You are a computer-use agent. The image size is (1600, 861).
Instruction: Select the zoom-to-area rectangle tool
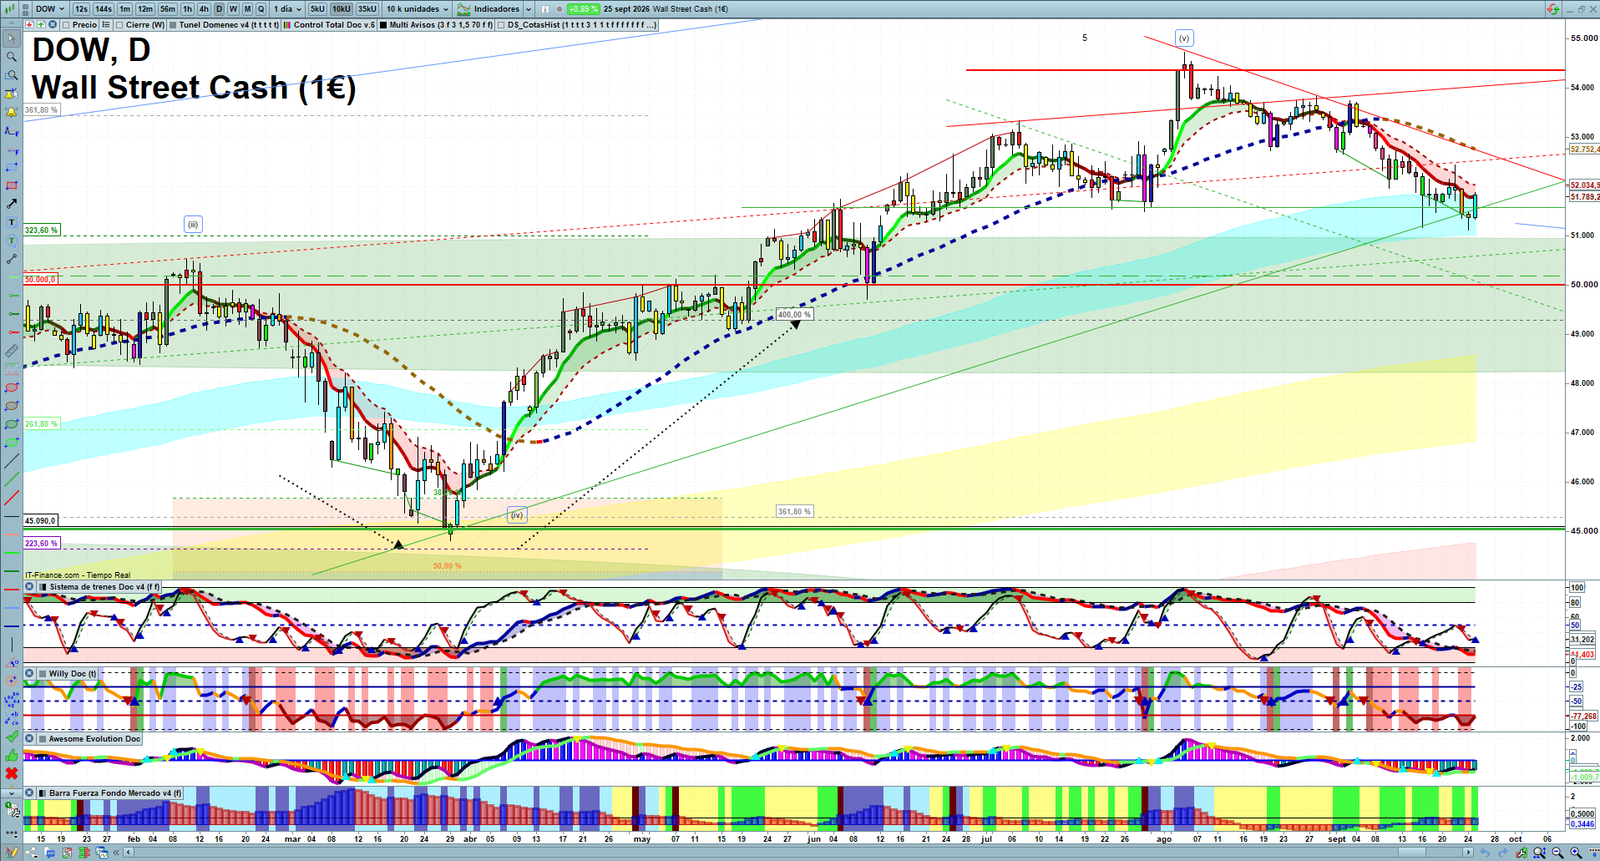[x=11, y=76]
